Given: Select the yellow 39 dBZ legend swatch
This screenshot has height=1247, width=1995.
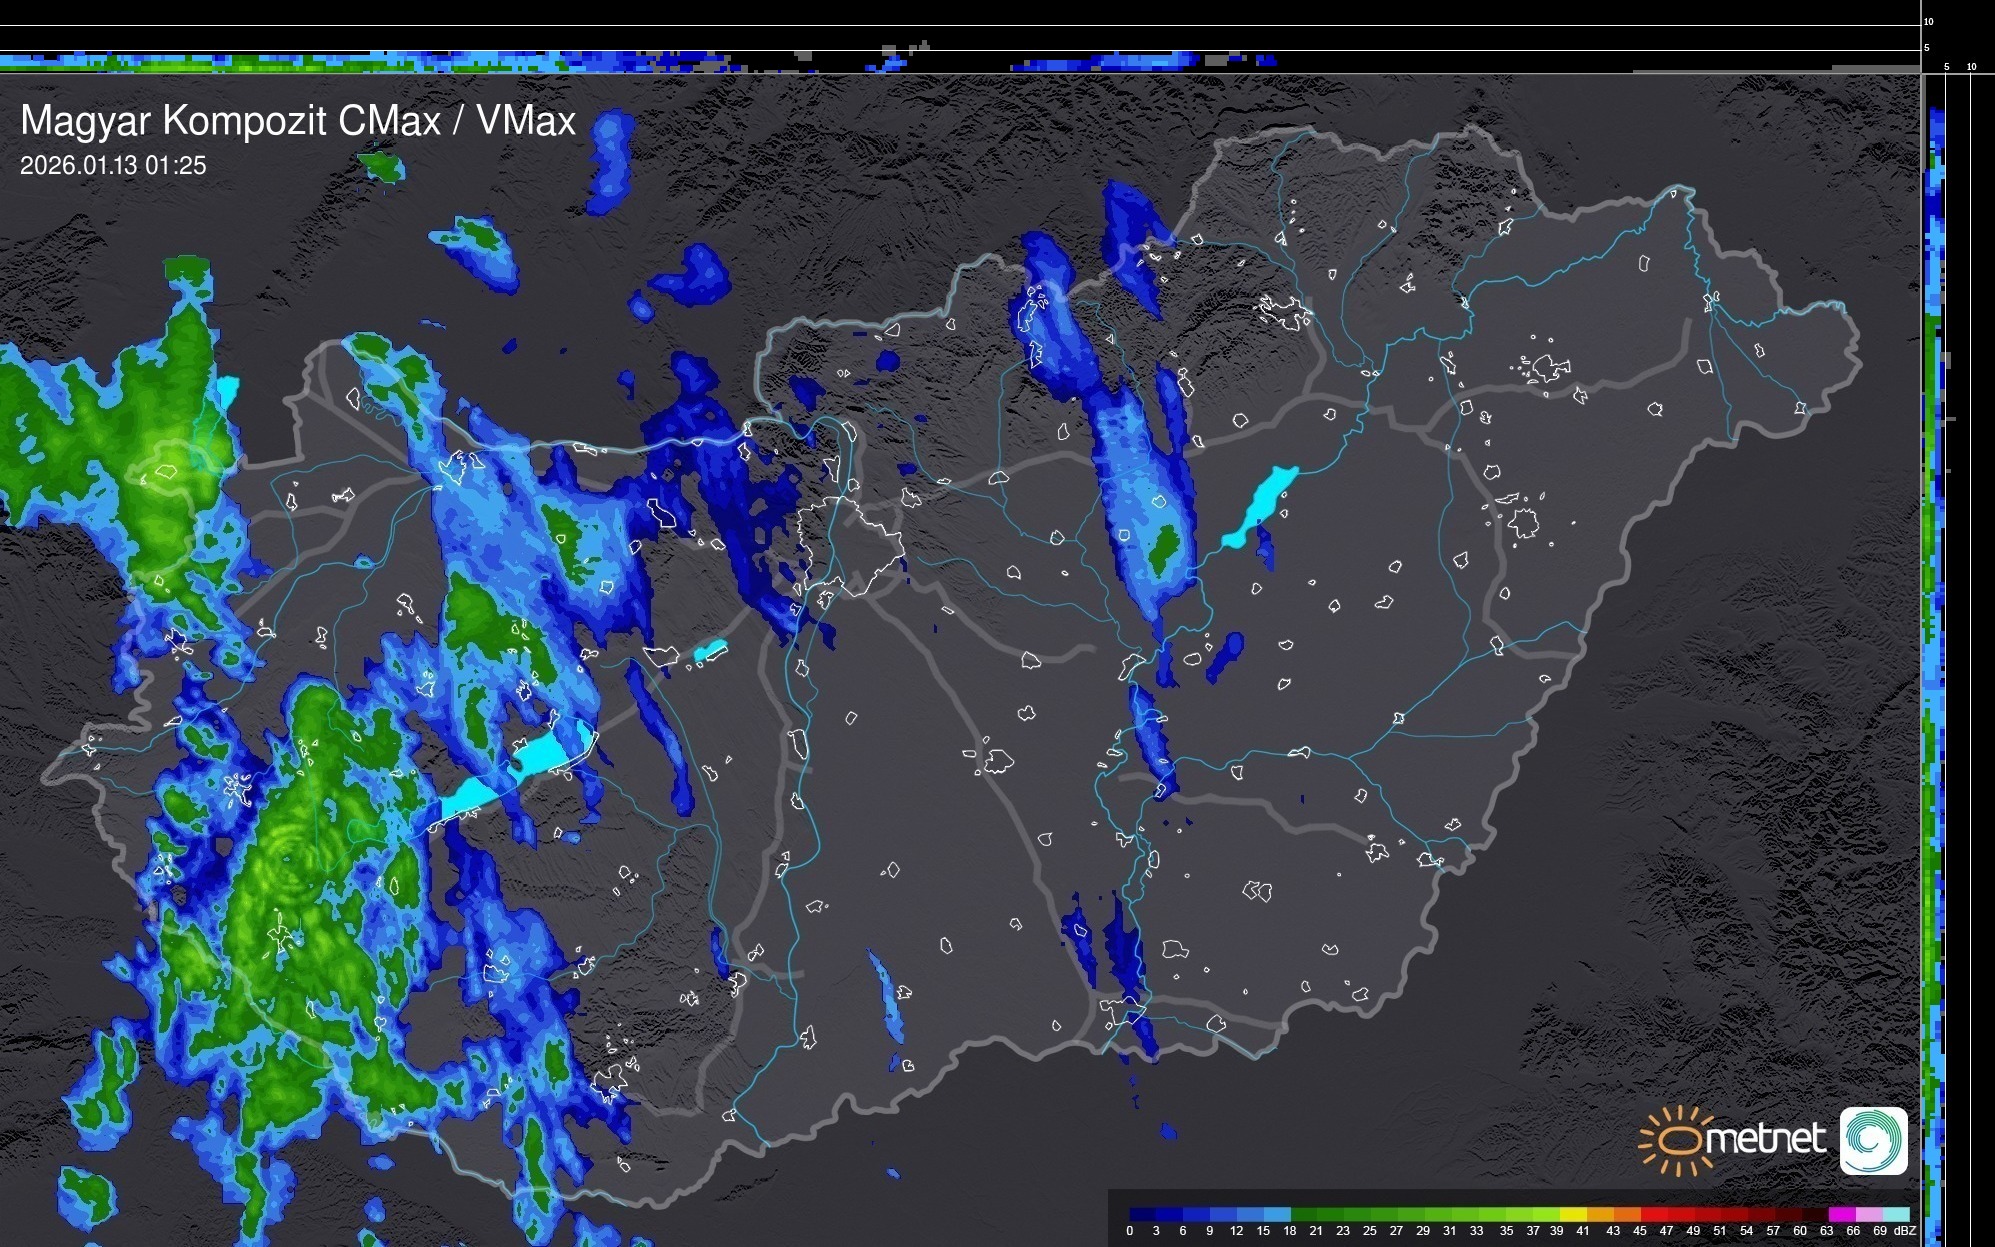Looking at the screenshot, I should [x=1572, y=1215].
